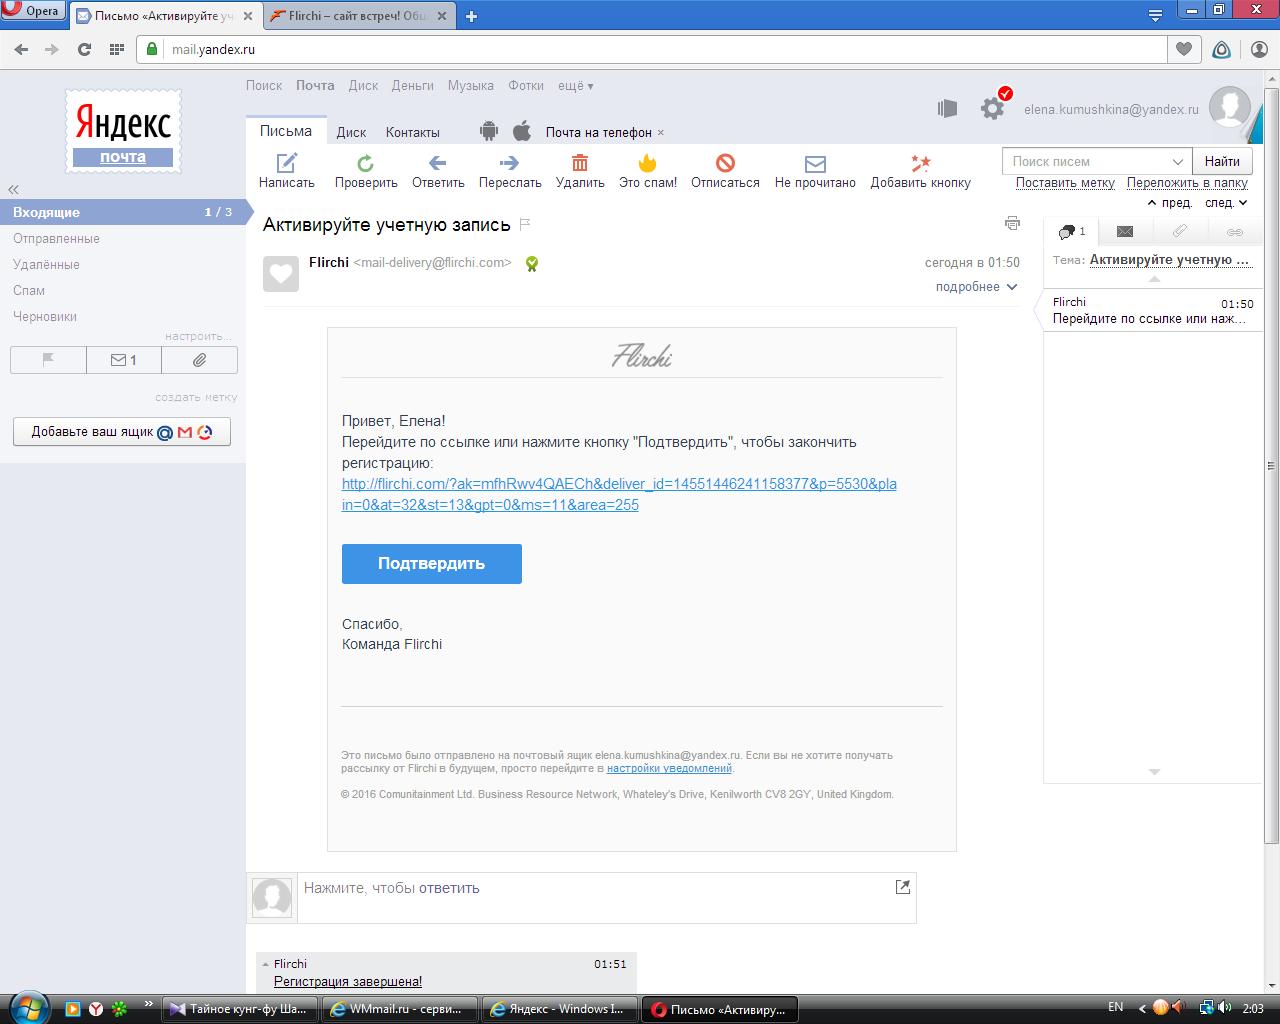Collapse the thread panel up arrow
The height and width of the screenshot is (1024, 1280).
coord(1154,279)
